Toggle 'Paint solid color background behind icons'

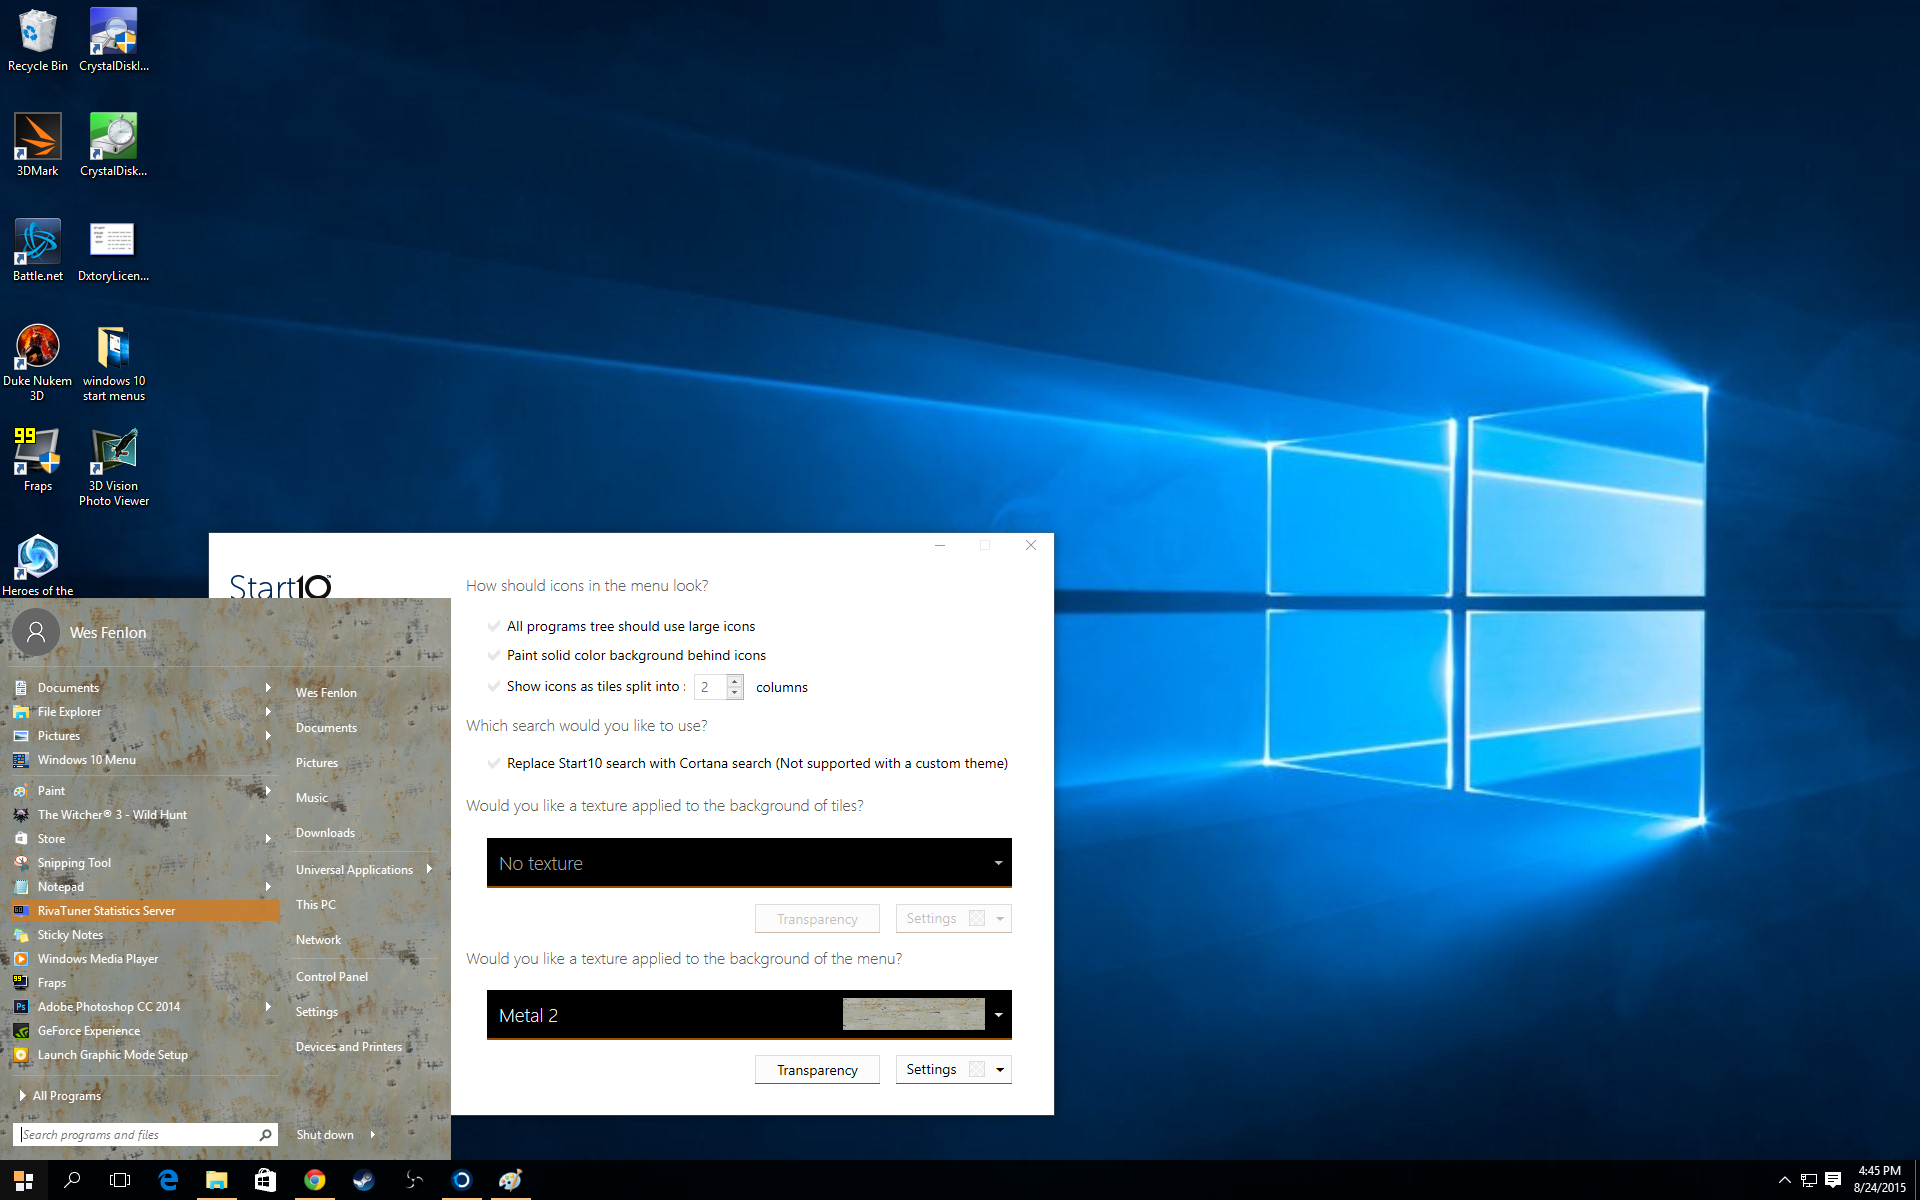492,654
